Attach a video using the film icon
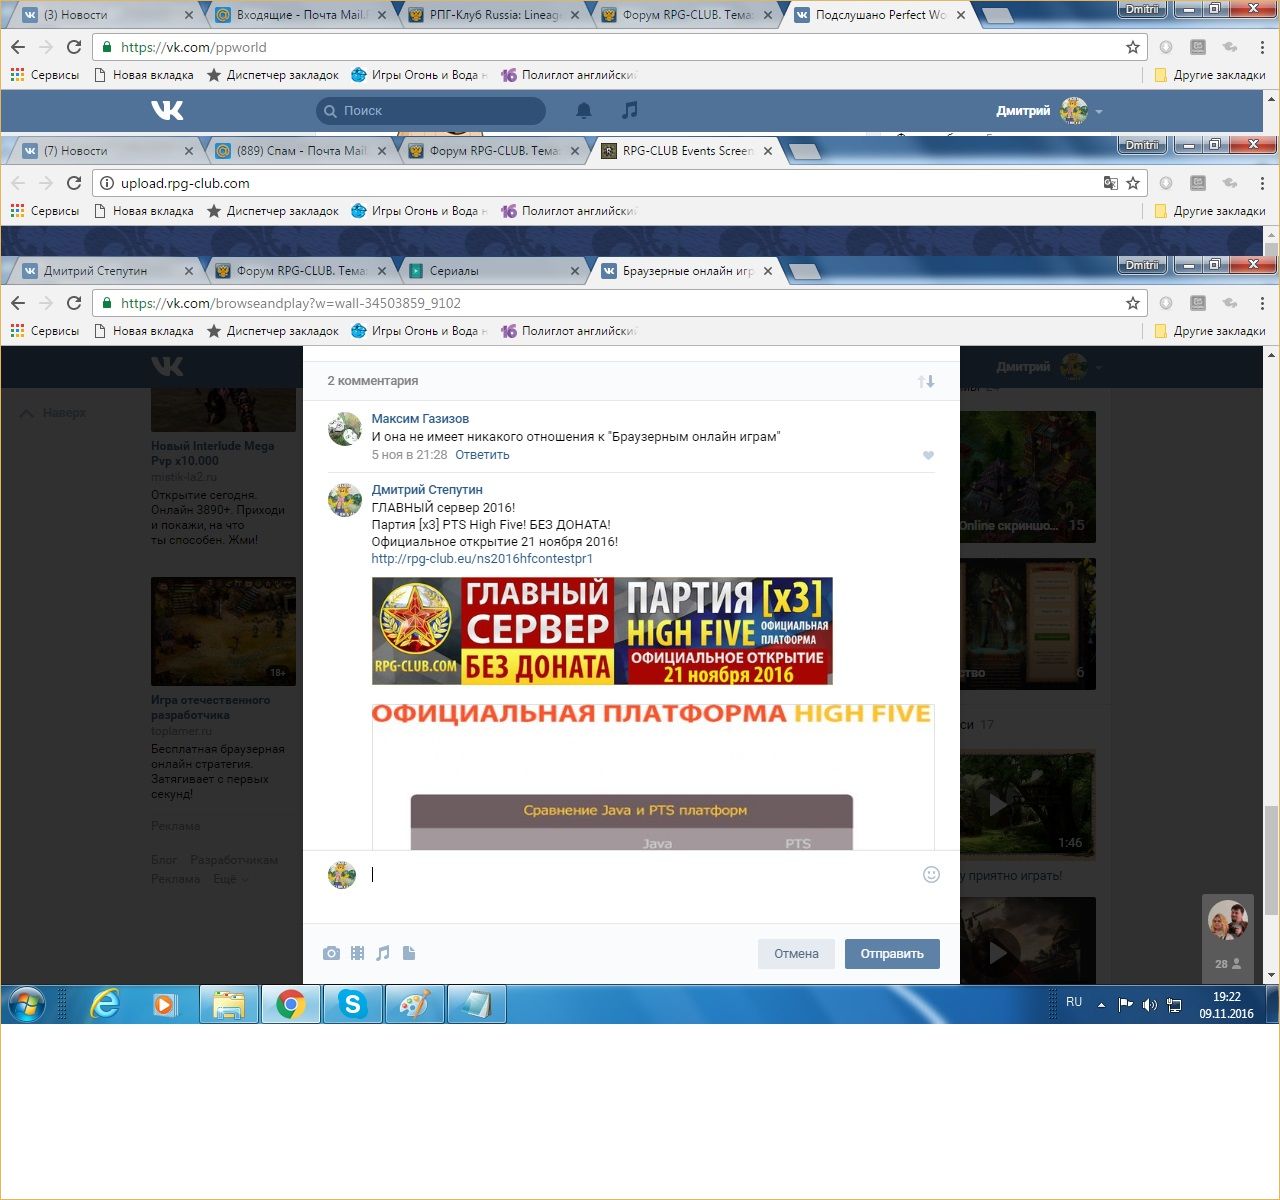Viewport: 1280px width, 1200px height. pos(357,954)
